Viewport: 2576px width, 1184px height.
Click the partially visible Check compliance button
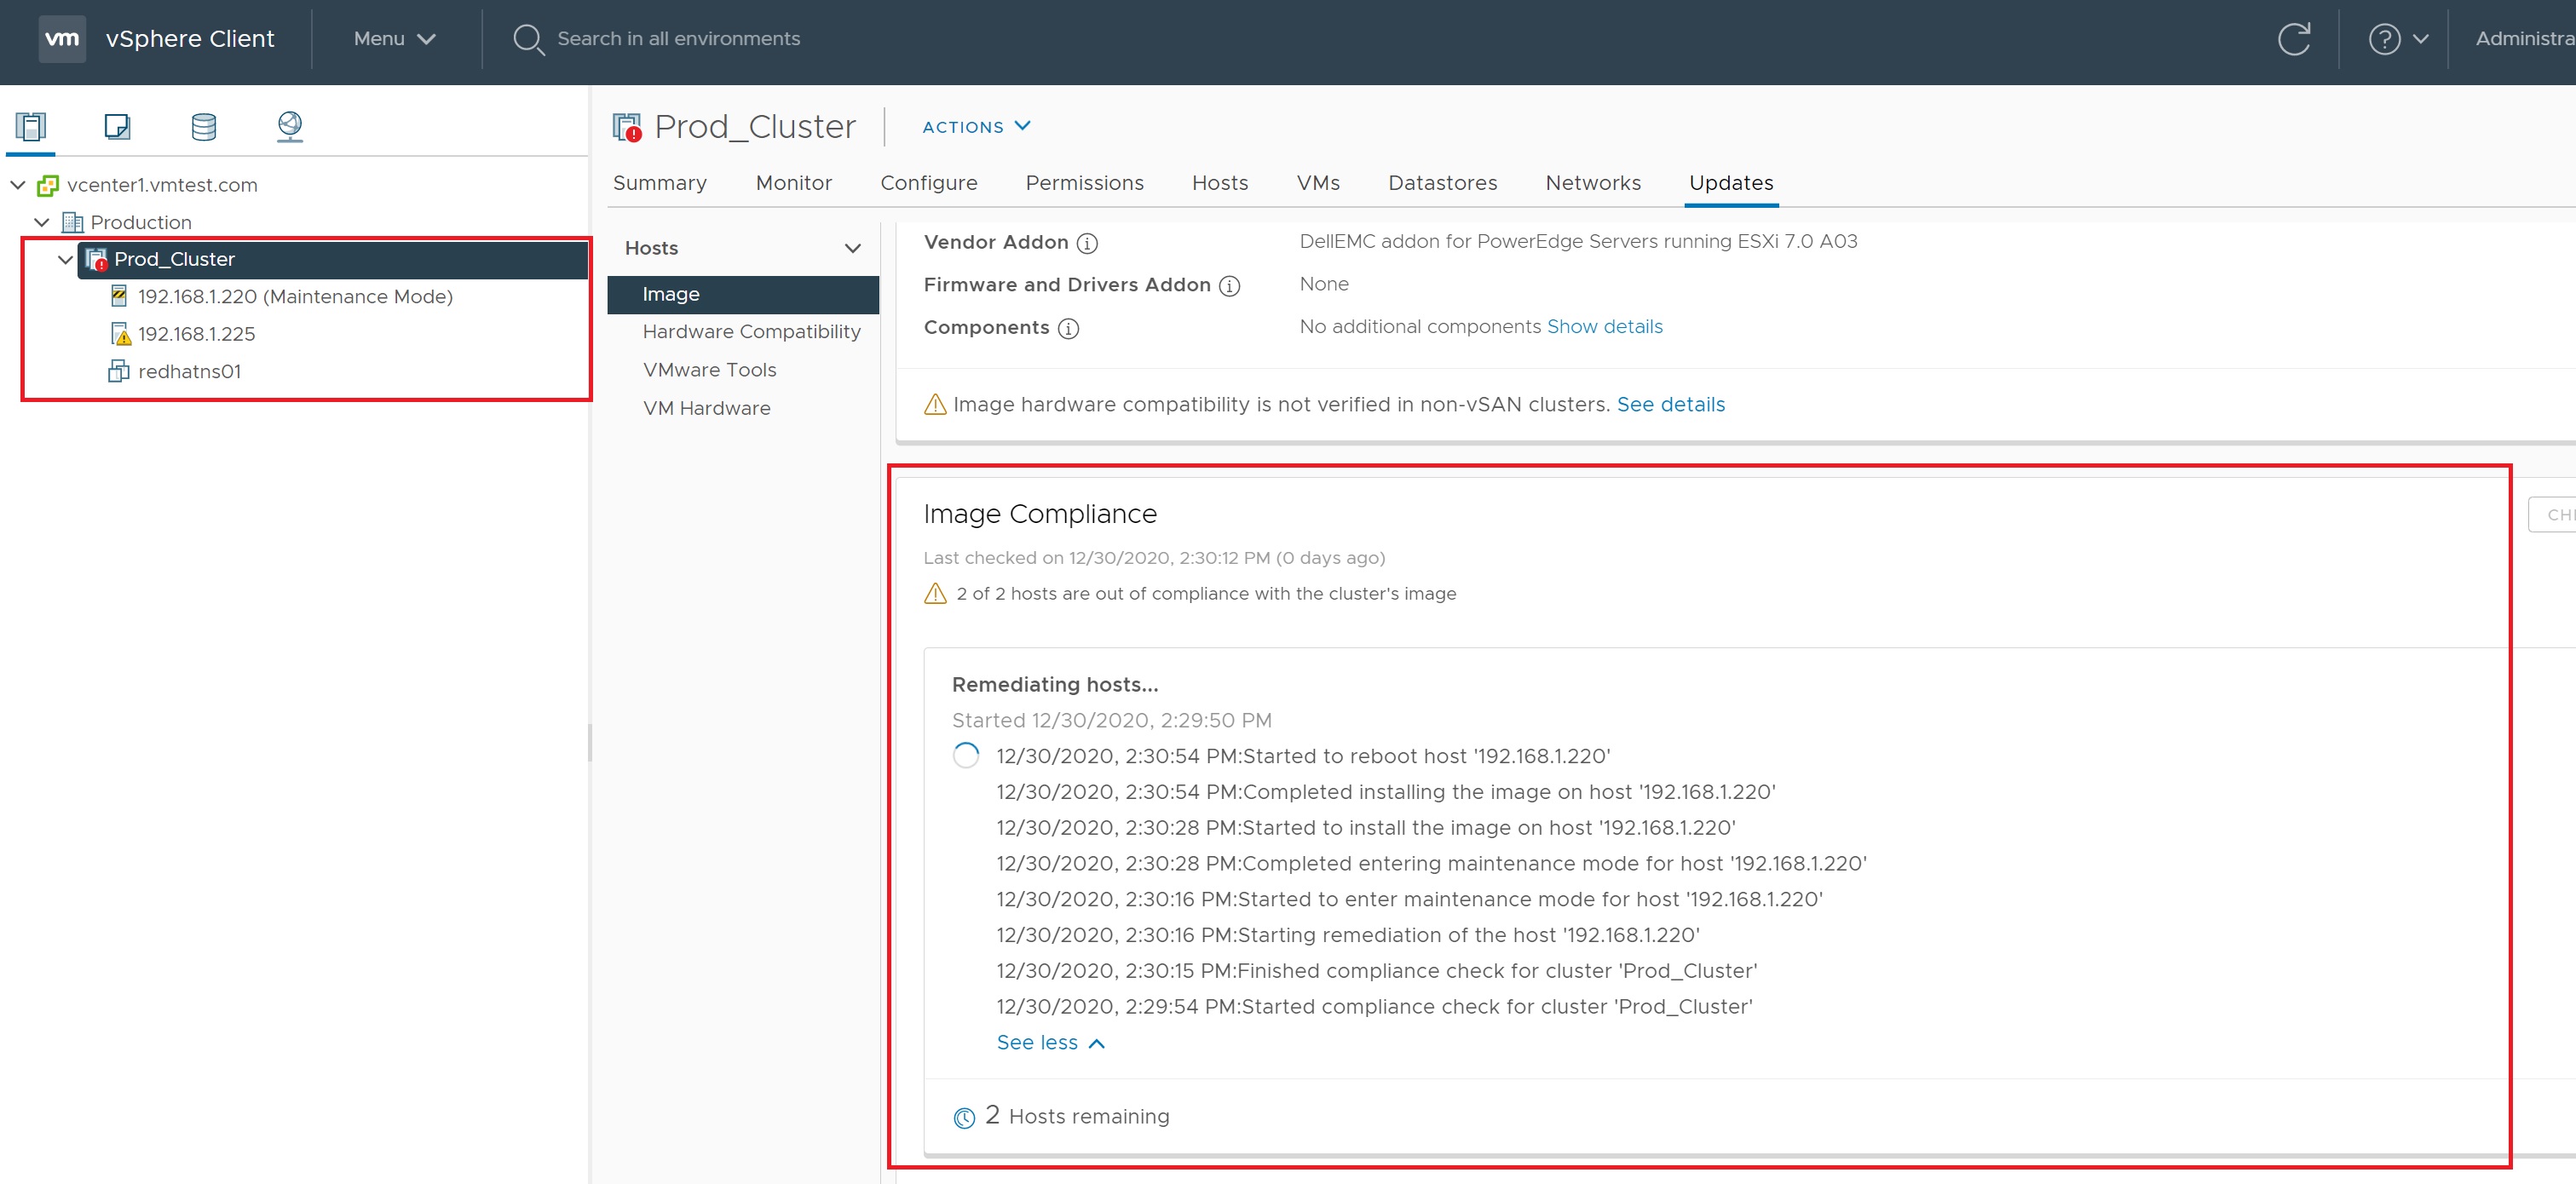[2552, 515]
